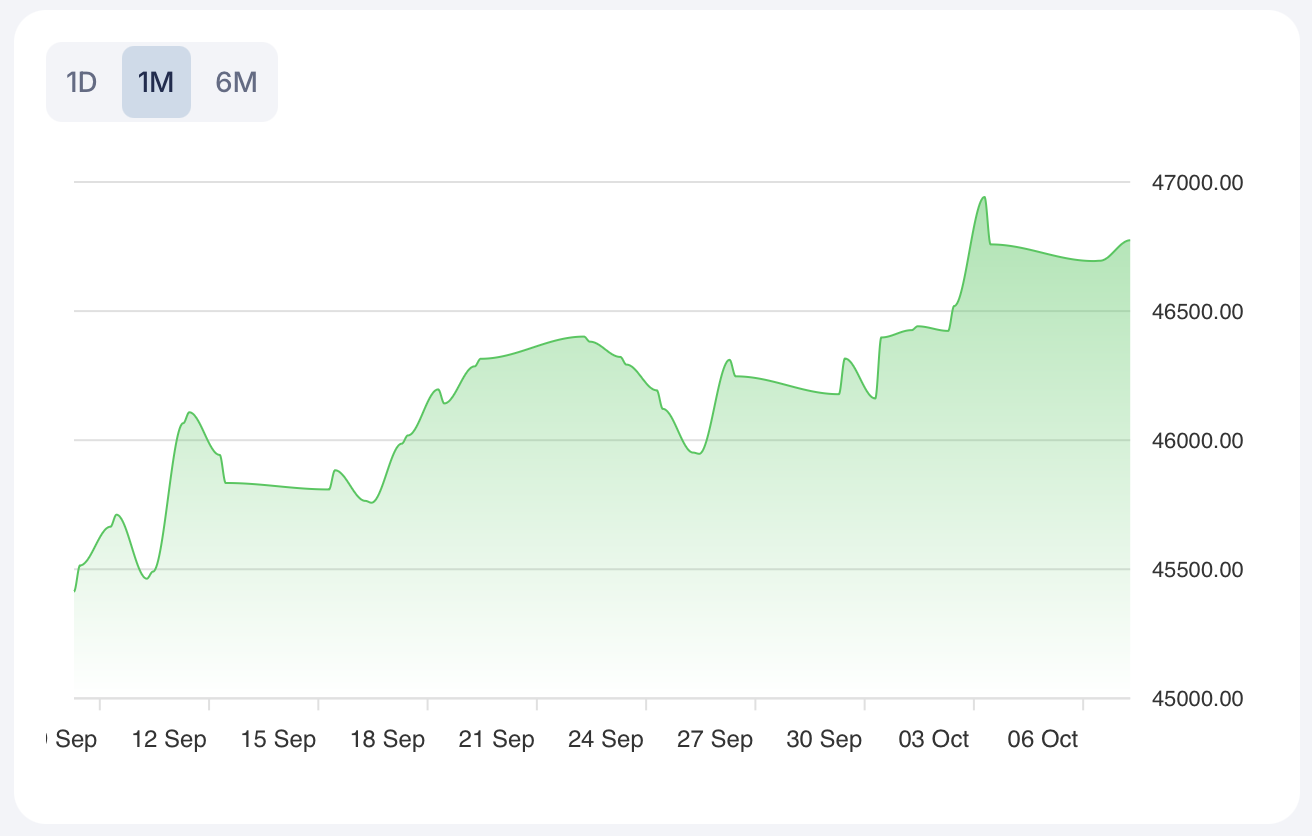This screenshot has width=1312, height=836.
Task: Click the 45500.00 price label
Action: pyautogui.click(x=1198, y=570)
